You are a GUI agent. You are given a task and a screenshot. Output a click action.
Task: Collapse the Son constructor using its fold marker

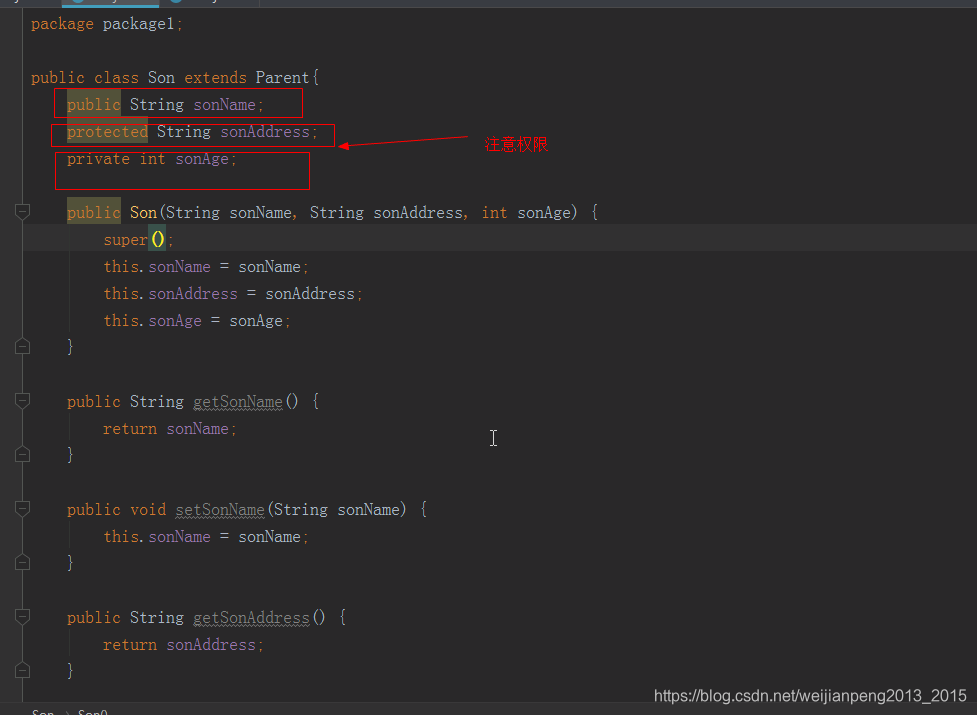coord(22,212)
